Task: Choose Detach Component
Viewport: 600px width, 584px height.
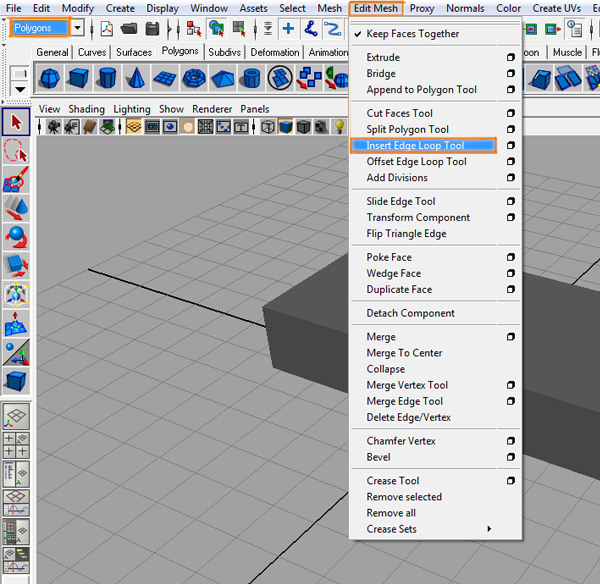Action: coord(410,313)
